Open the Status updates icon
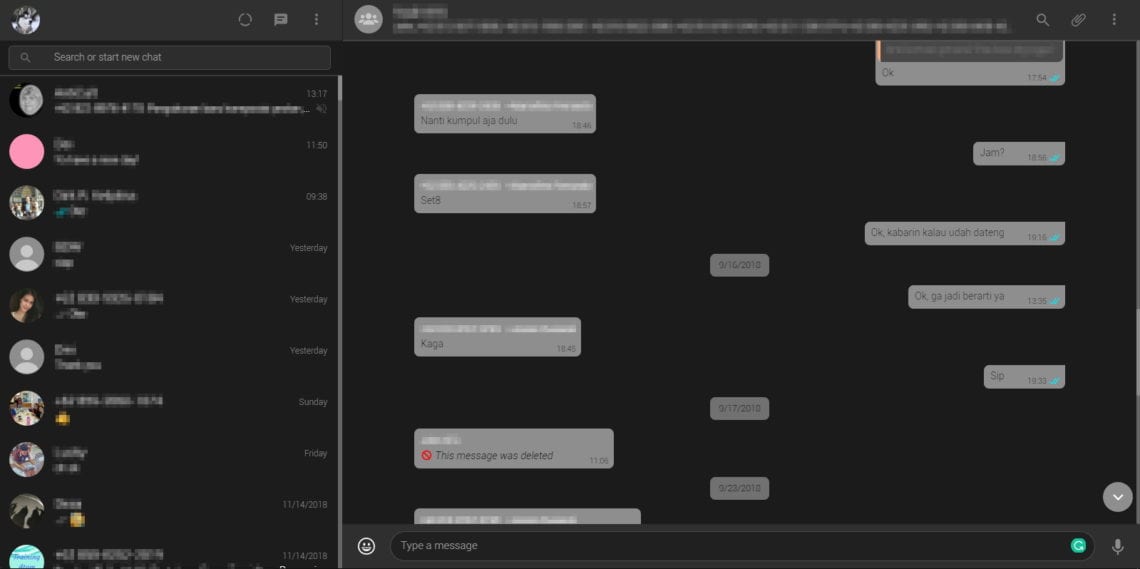The height and width of the screenshot is (569, 1140). click(246, 20)
